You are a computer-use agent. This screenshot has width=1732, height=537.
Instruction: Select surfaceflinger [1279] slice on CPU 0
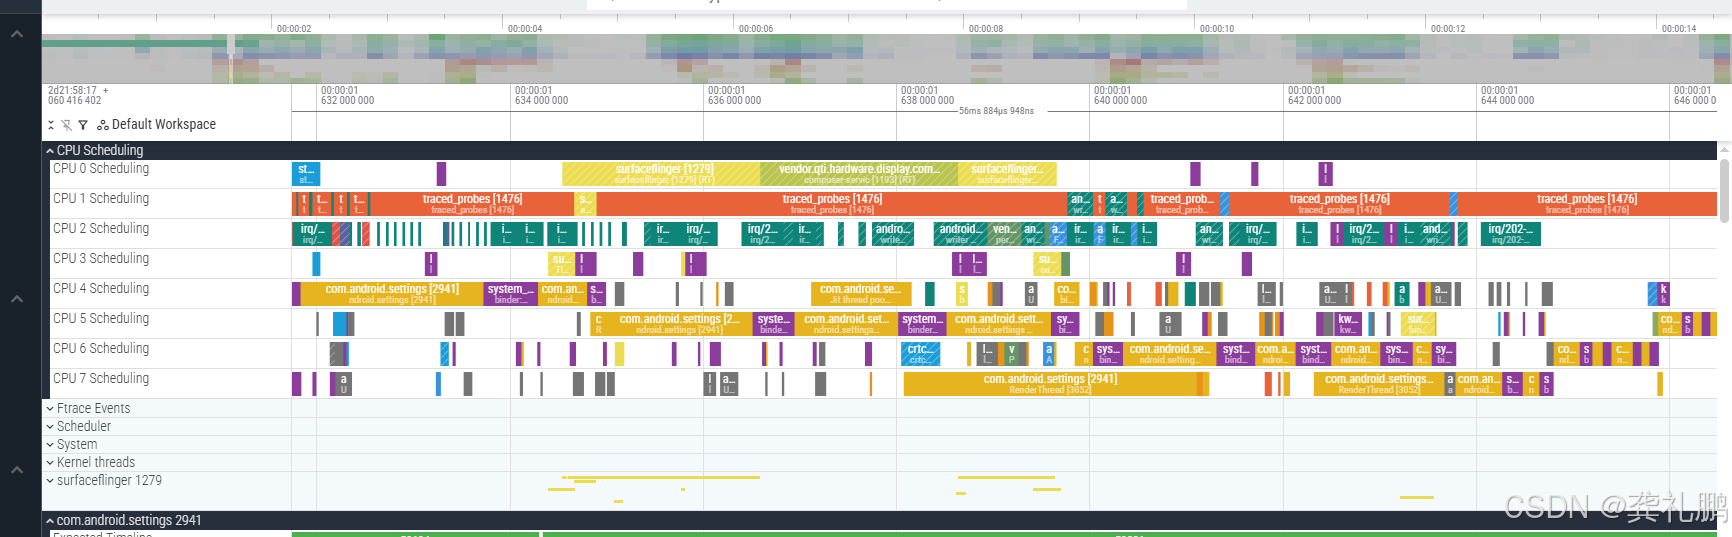tap(662, 174)
